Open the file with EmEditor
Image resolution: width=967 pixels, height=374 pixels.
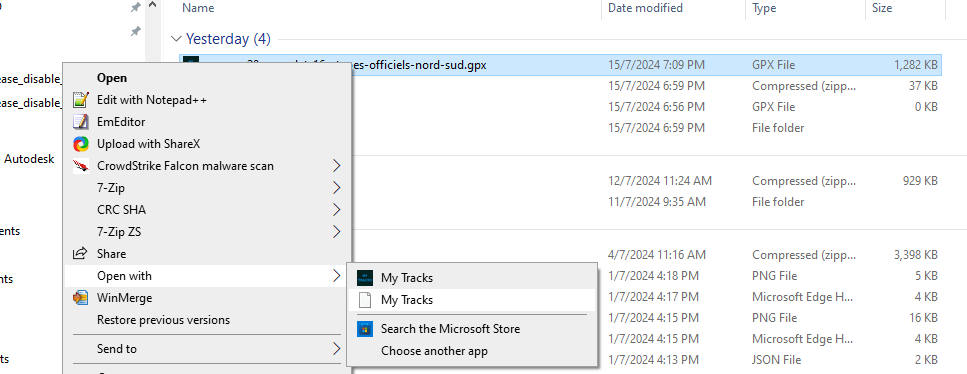click(x=207, y=122)
